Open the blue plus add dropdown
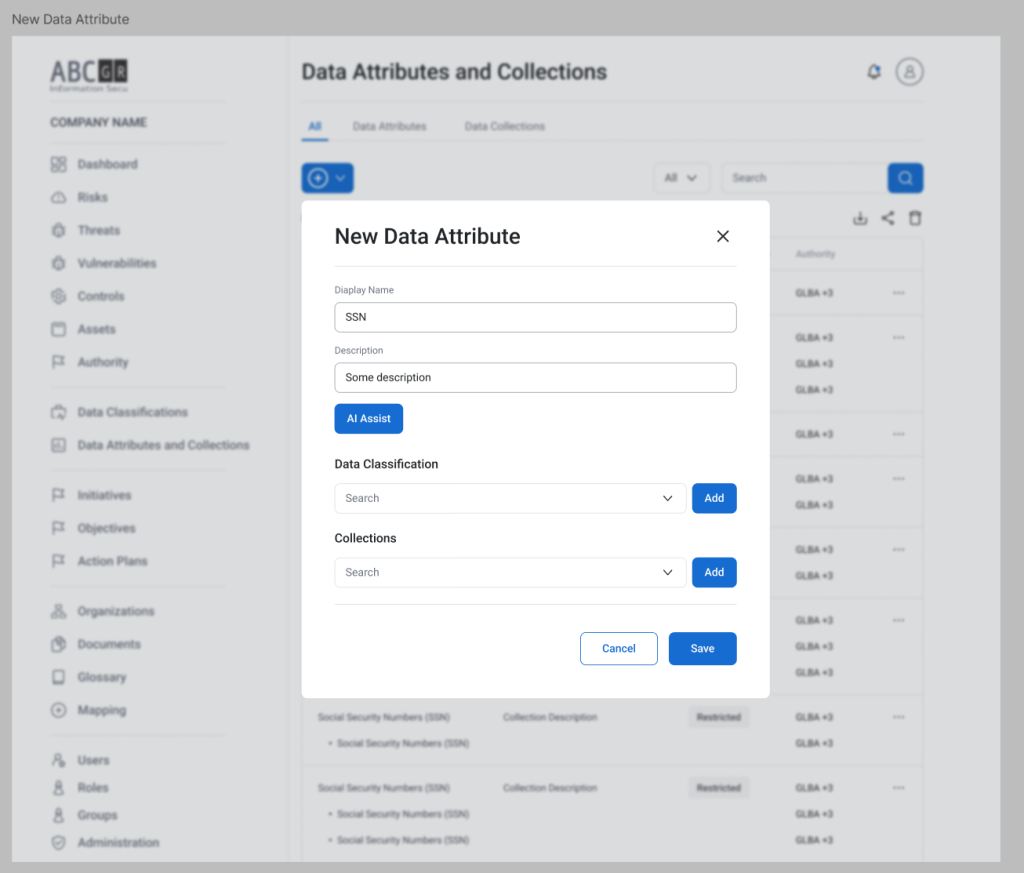 (327, 178)
